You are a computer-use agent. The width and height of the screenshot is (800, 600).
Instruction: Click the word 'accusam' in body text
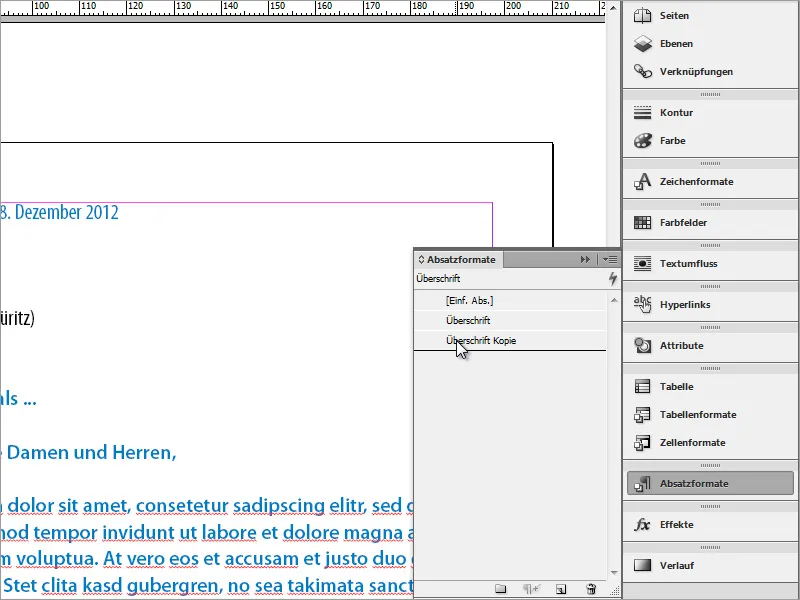click(262, 559)
